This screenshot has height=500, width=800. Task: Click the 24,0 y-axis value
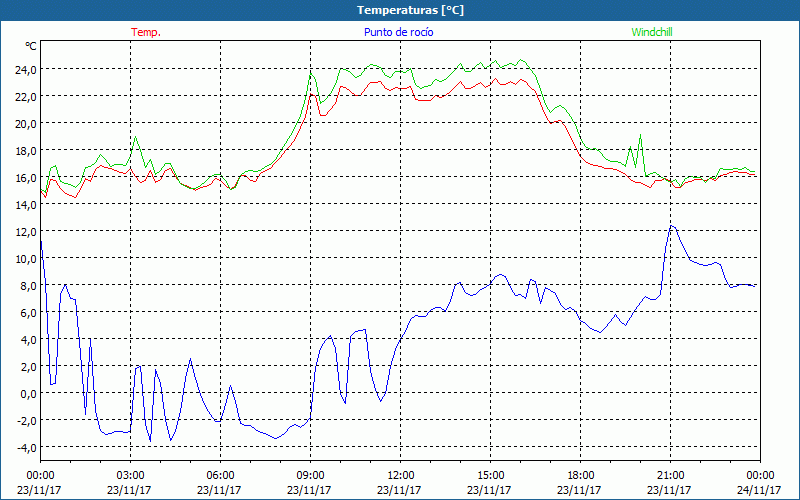pos(26,70)
